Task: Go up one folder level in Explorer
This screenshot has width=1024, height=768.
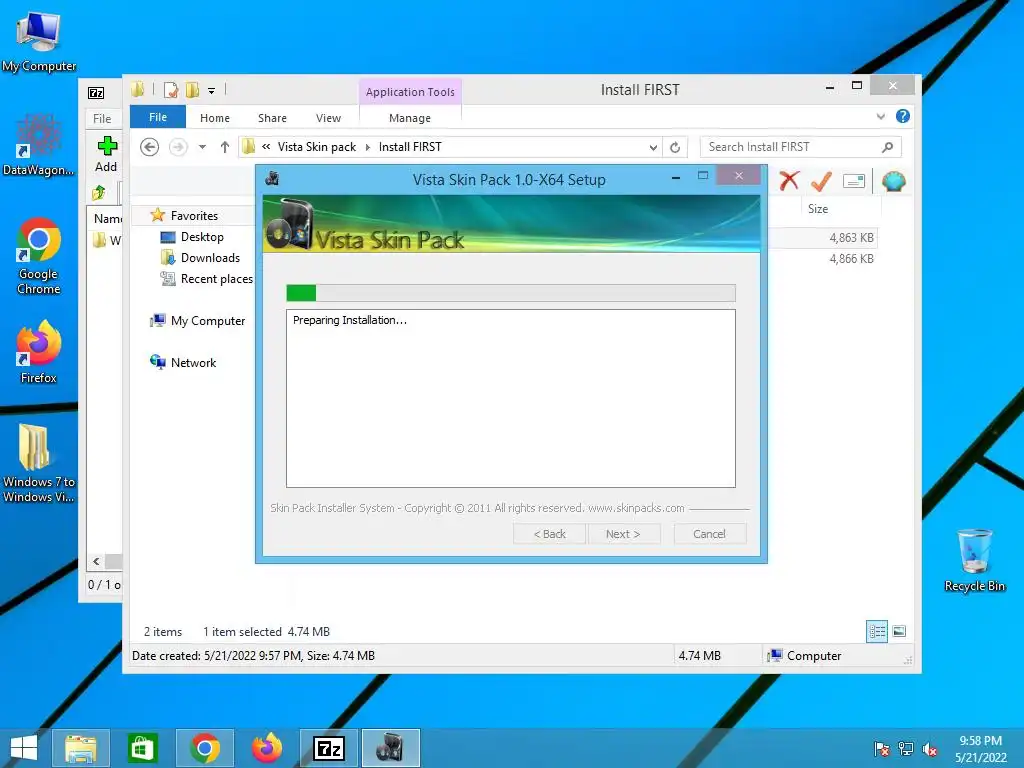Action: point(225,147)
